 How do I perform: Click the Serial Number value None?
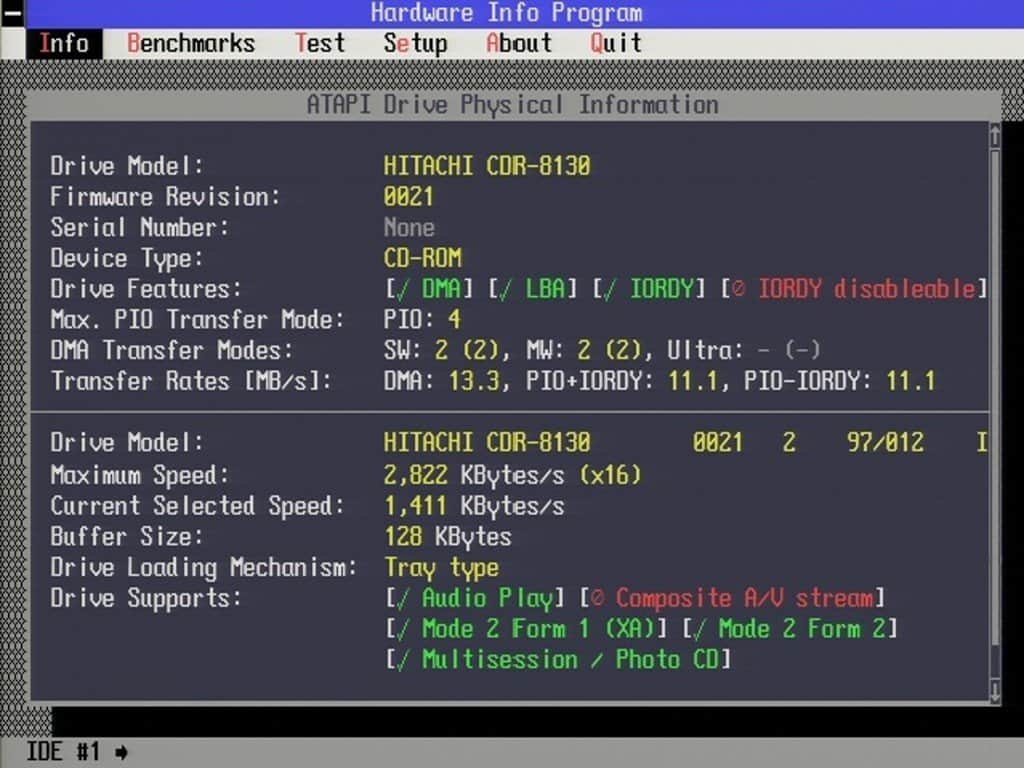pyautogui.click(x=409, y=227)
